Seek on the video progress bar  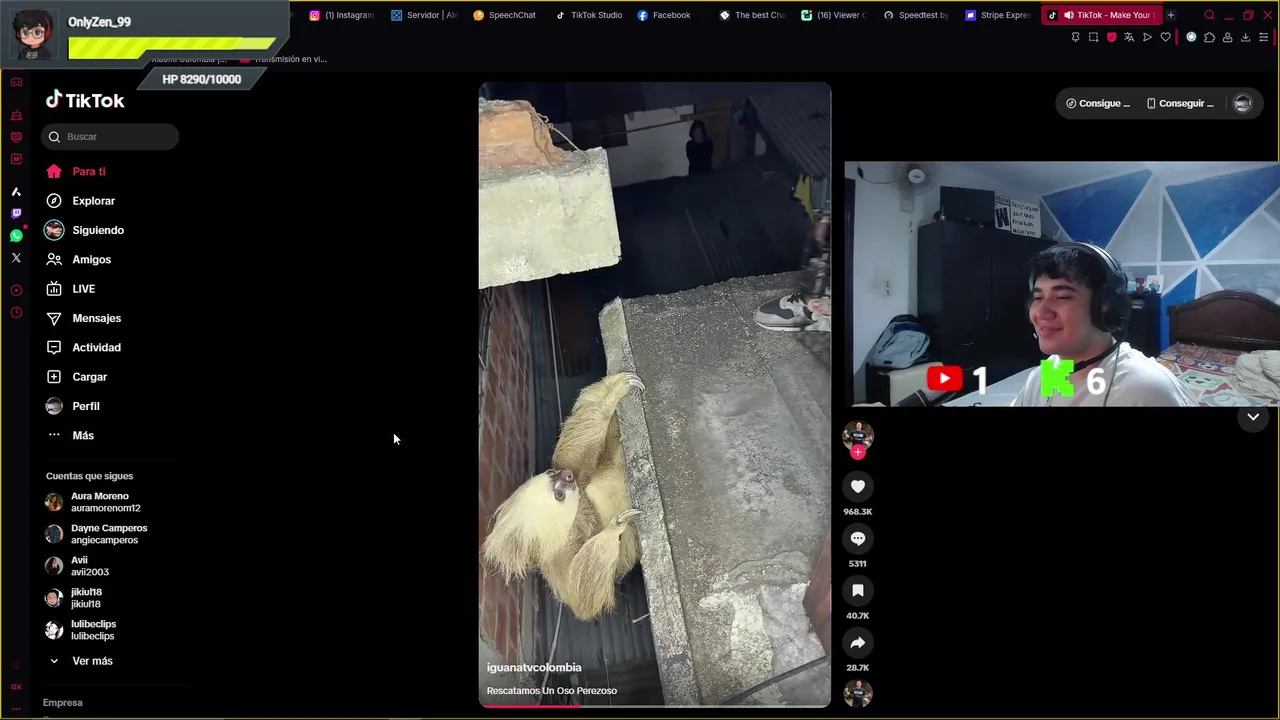click(654, 705)
